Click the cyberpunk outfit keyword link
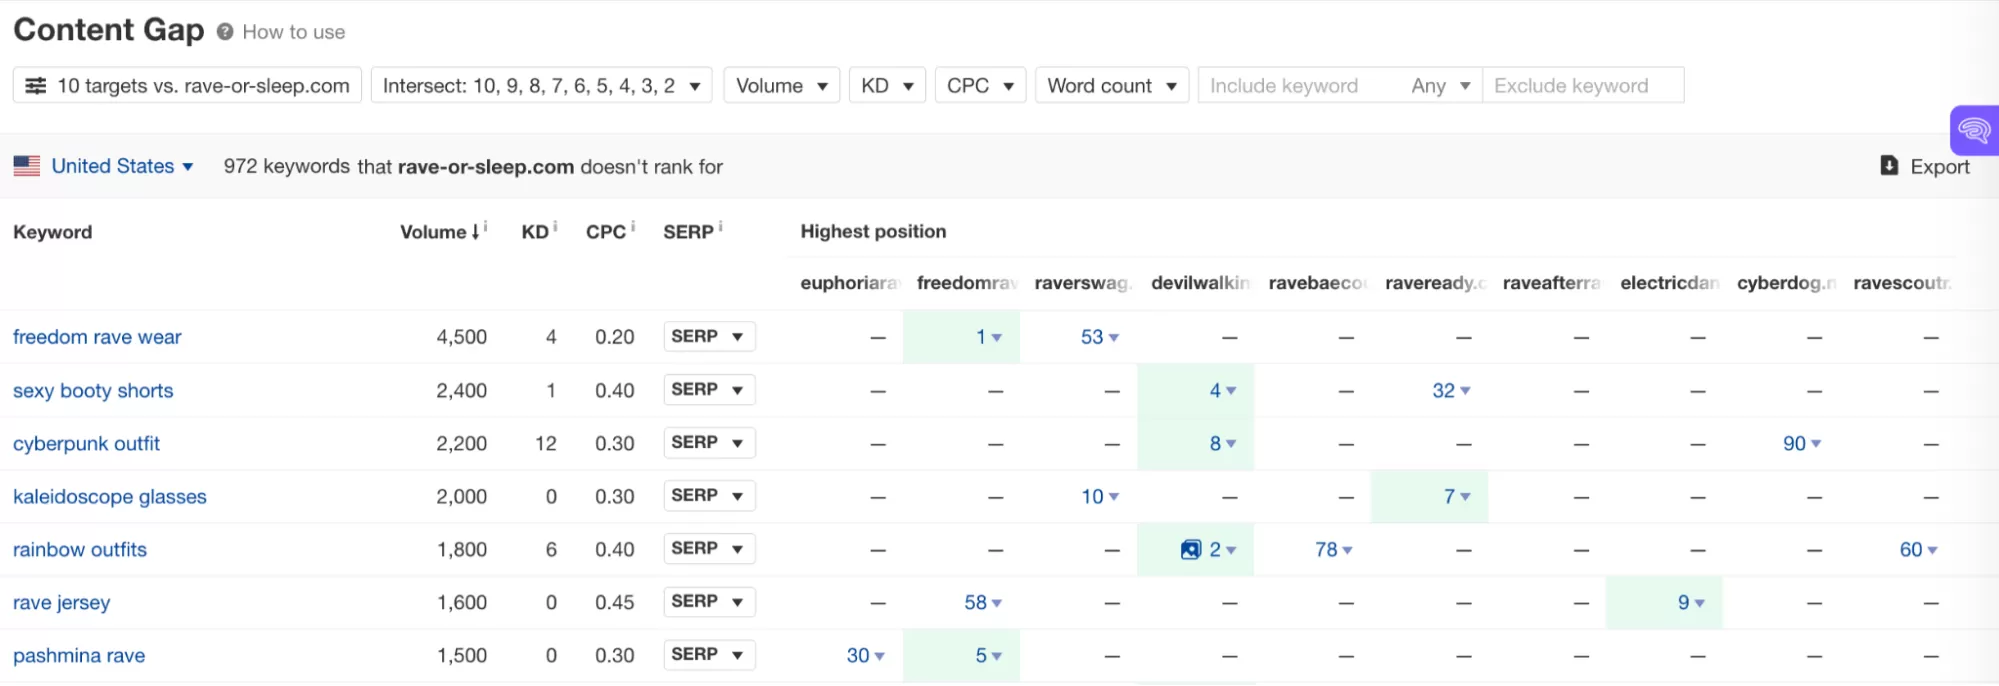This screenshot has width=1999, height=686. coord(86,444)
